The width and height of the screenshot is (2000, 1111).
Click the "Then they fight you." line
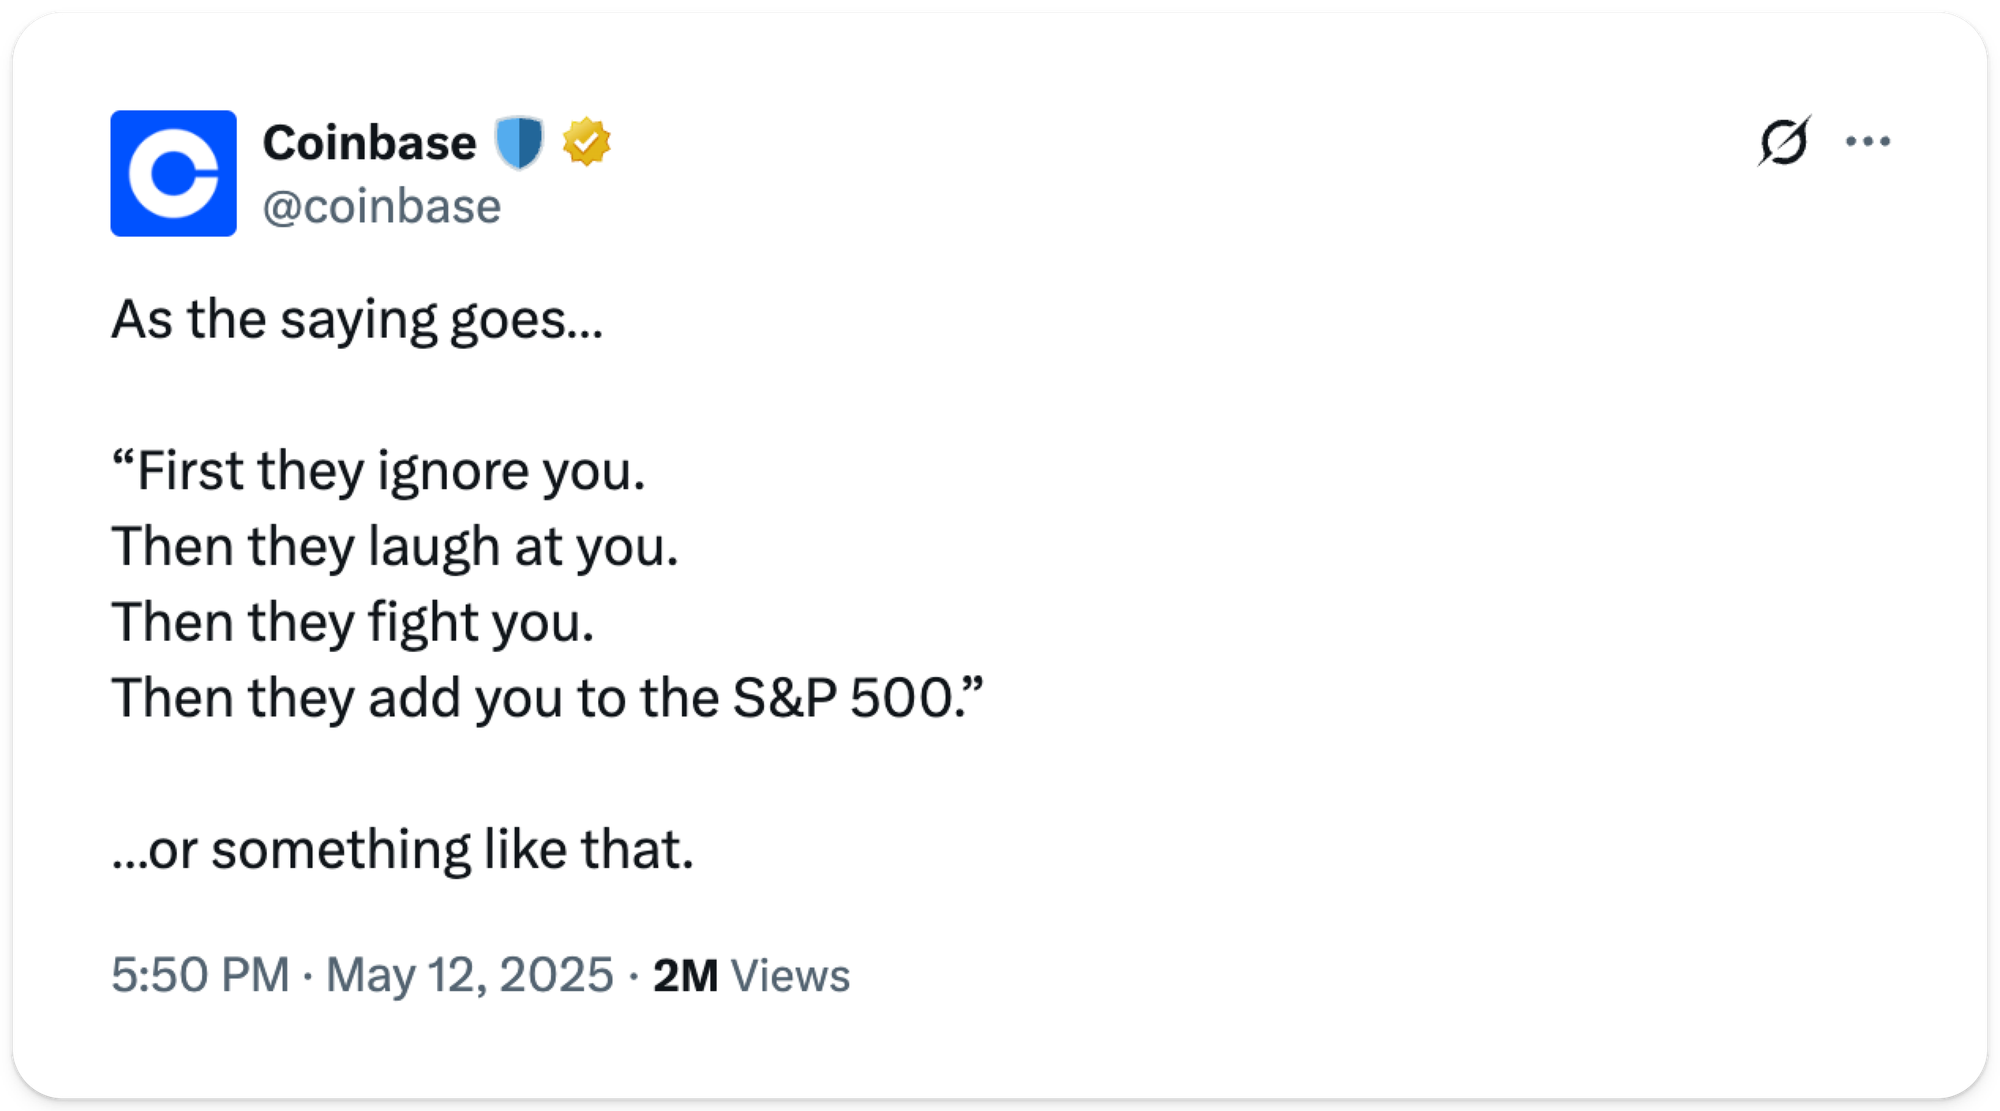353,623
